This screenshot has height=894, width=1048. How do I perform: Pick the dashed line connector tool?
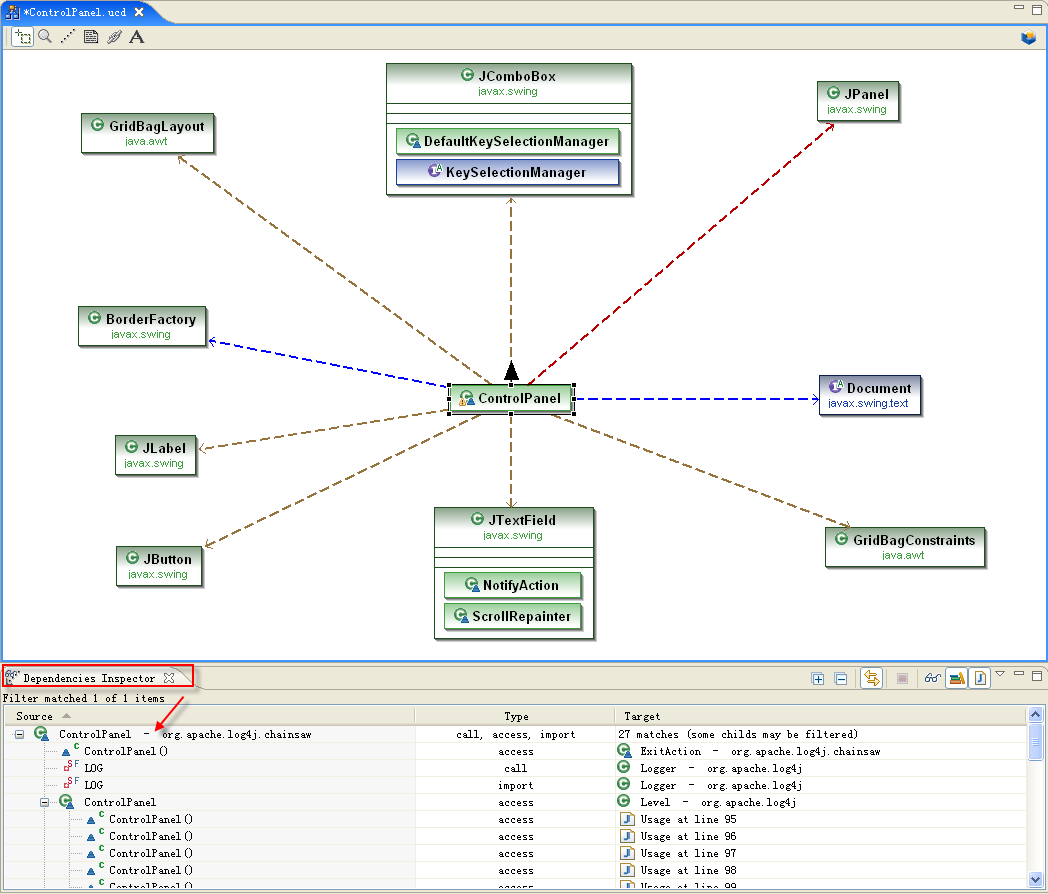pyautogui.click(x=68, y=37)
